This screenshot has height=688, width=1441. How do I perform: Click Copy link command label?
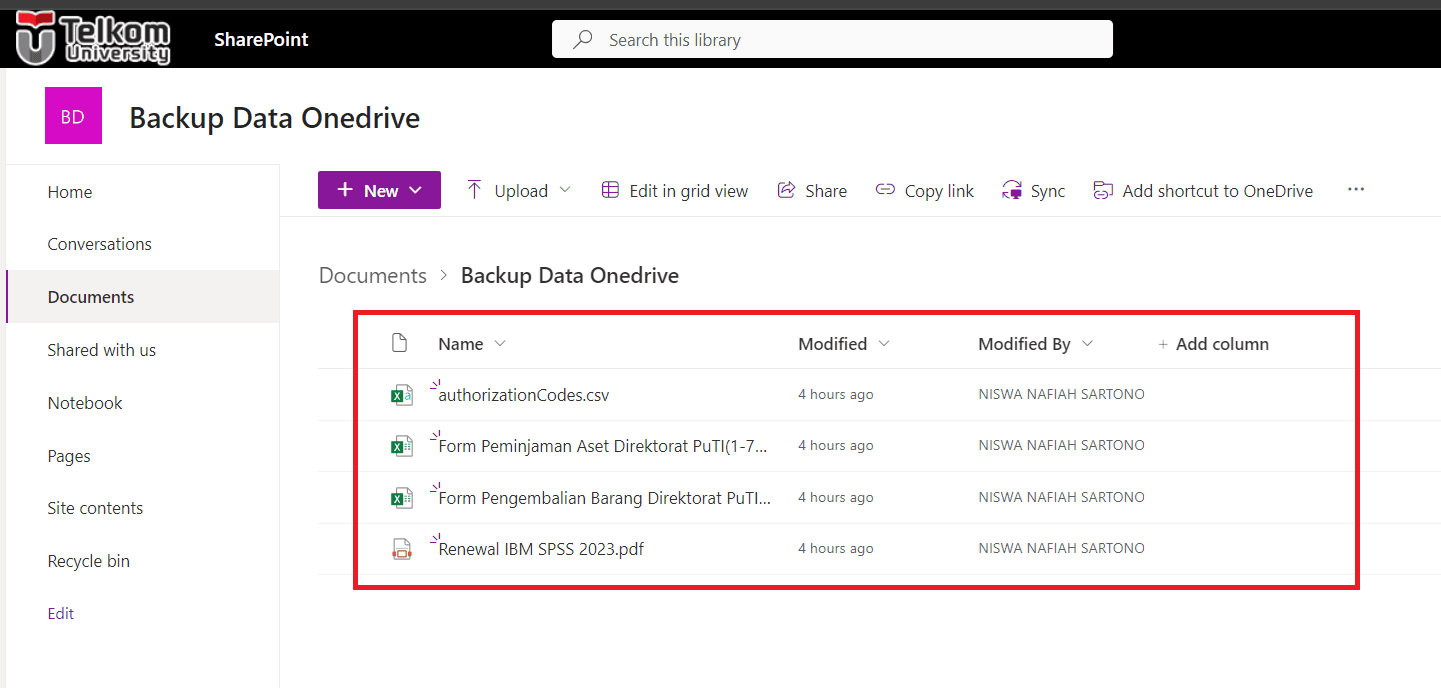[939, 191]
